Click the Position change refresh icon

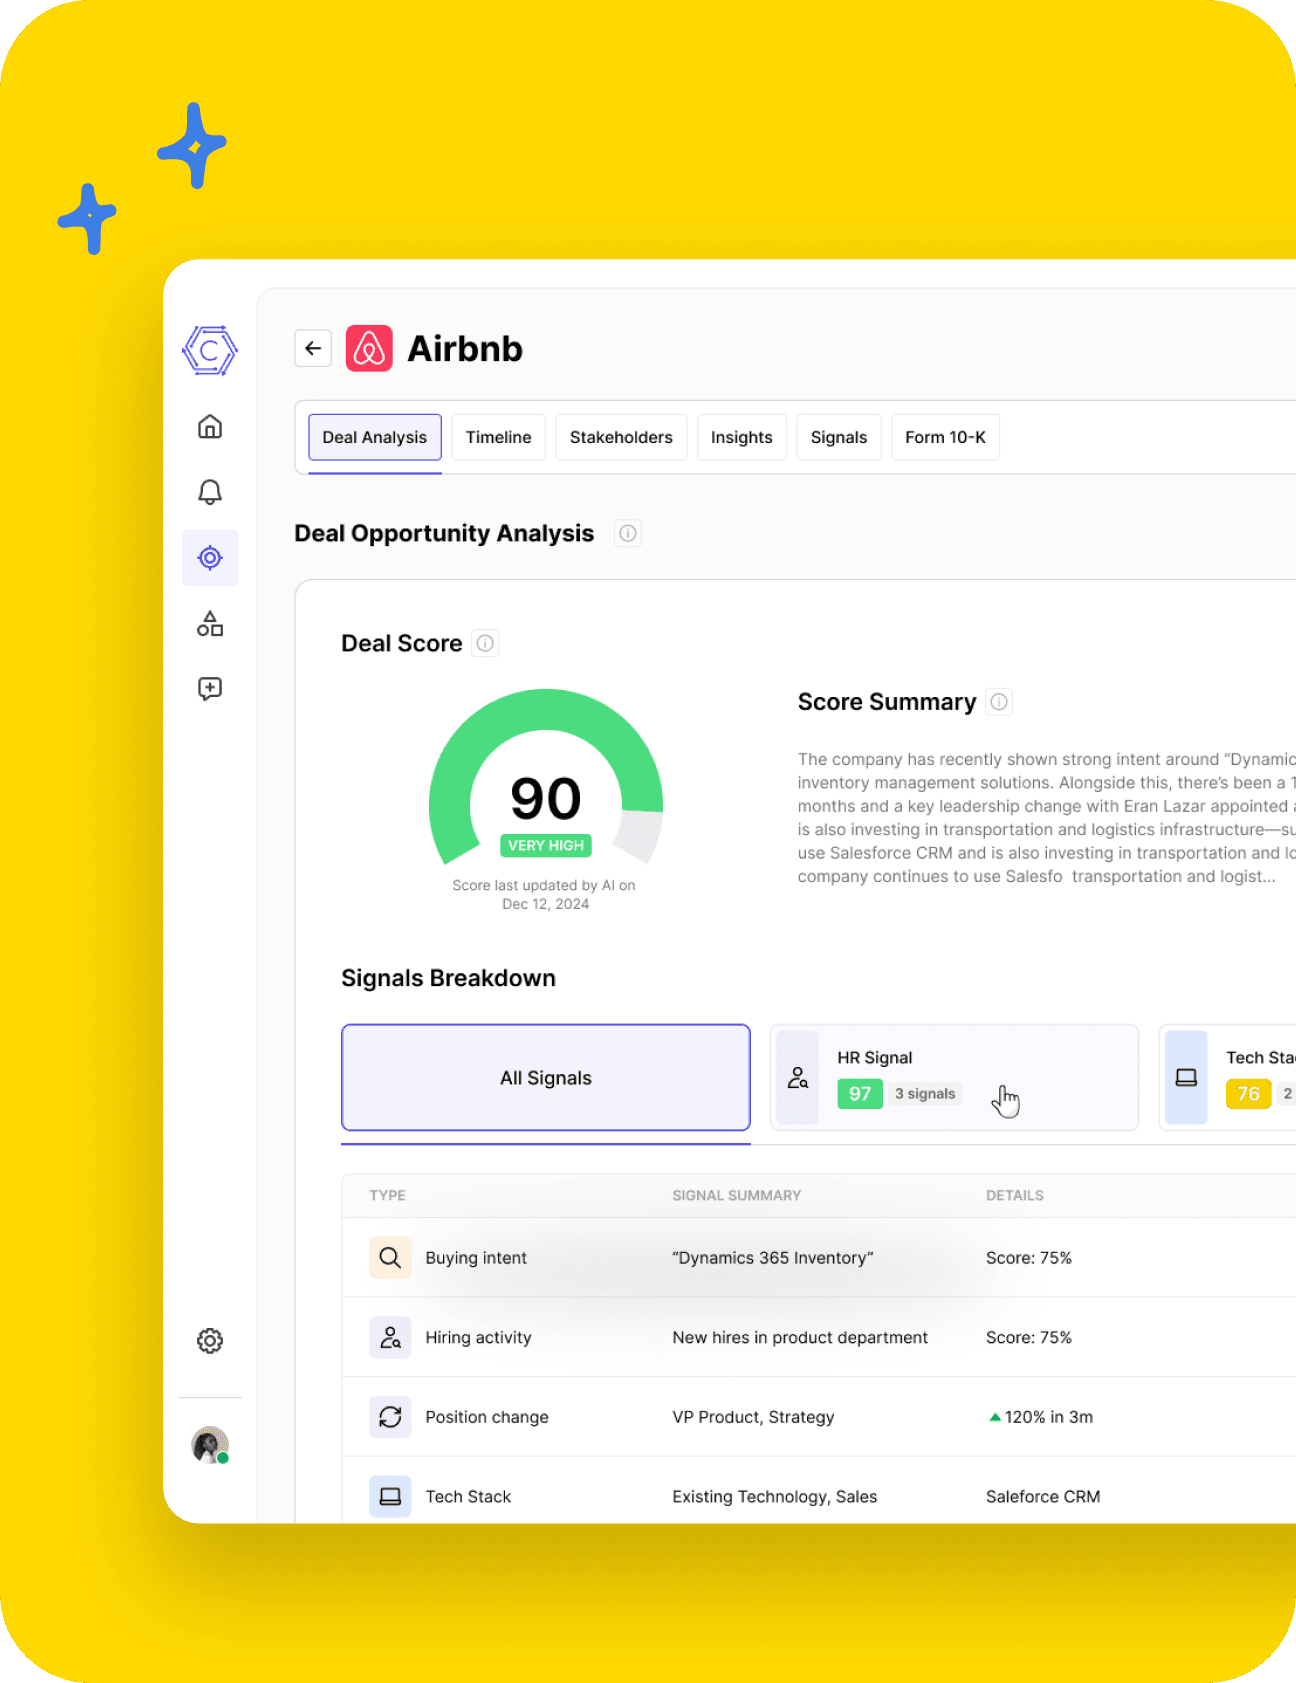pos(390,1417)
